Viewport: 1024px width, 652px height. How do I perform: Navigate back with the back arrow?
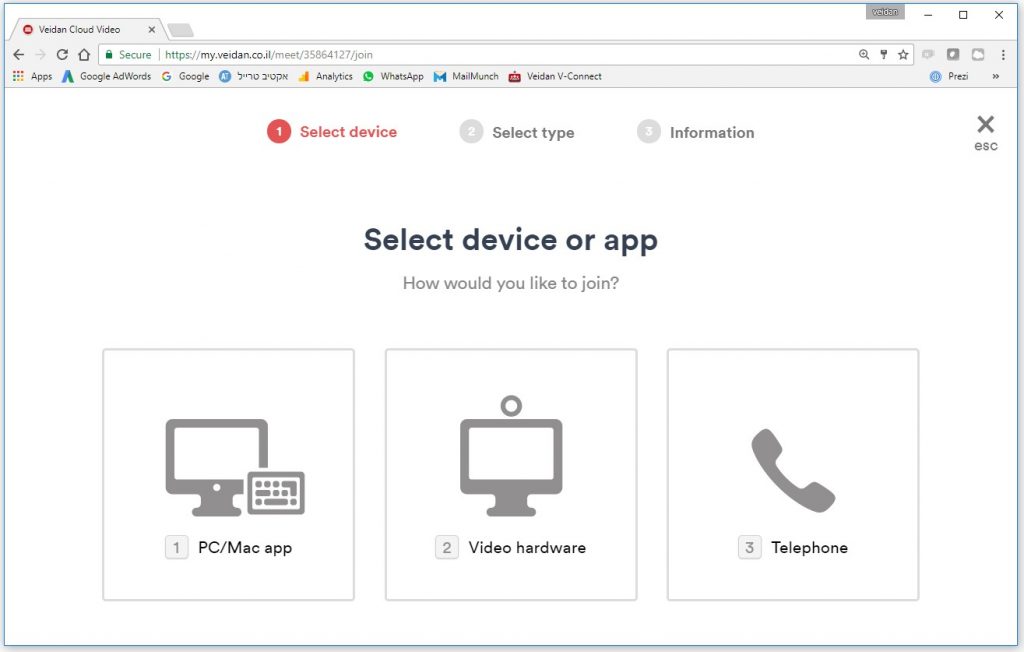coord(18,55)
